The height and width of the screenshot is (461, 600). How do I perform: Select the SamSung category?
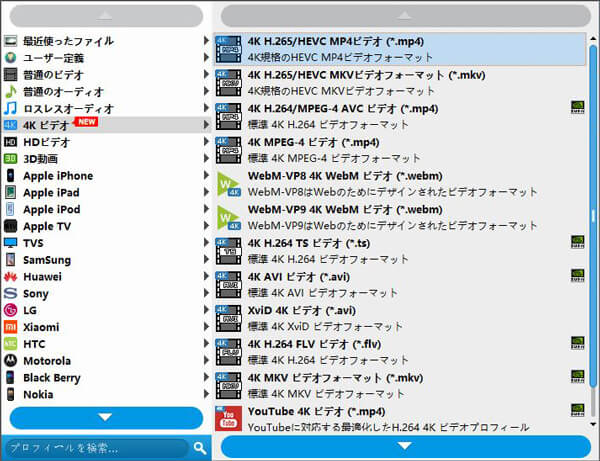pyautogui.click(x=106, y=260)
